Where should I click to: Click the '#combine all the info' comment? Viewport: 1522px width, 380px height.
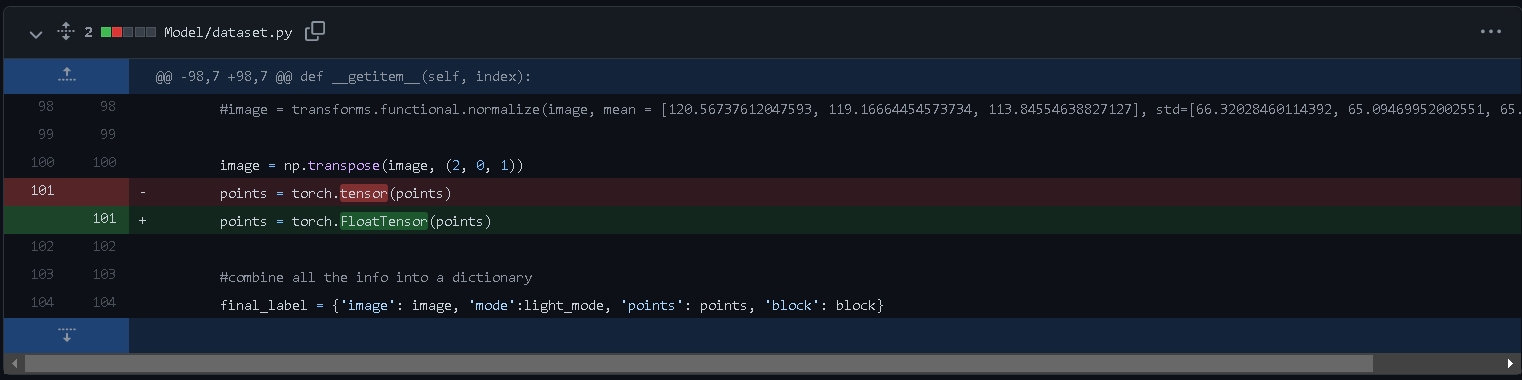[x=376, y=277]
